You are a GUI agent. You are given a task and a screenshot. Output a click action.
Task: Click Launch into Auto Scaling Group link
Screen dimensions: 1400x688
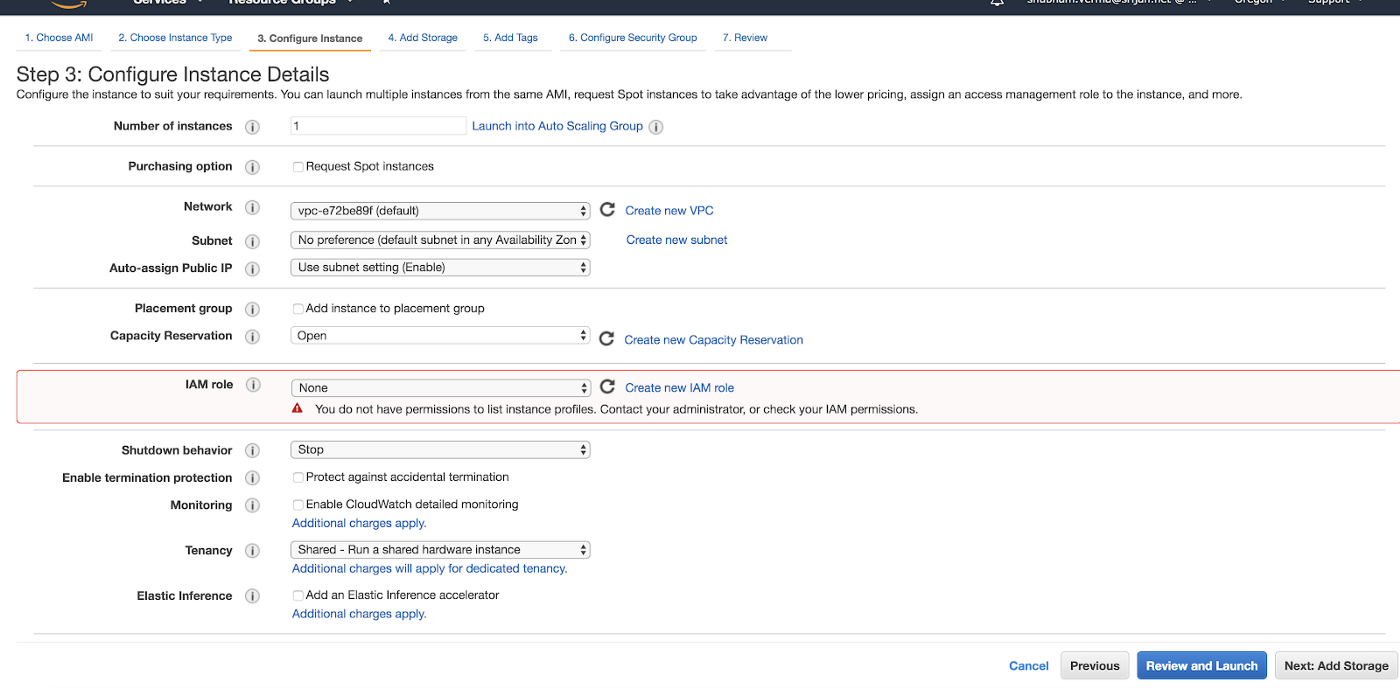pos(557,126)
